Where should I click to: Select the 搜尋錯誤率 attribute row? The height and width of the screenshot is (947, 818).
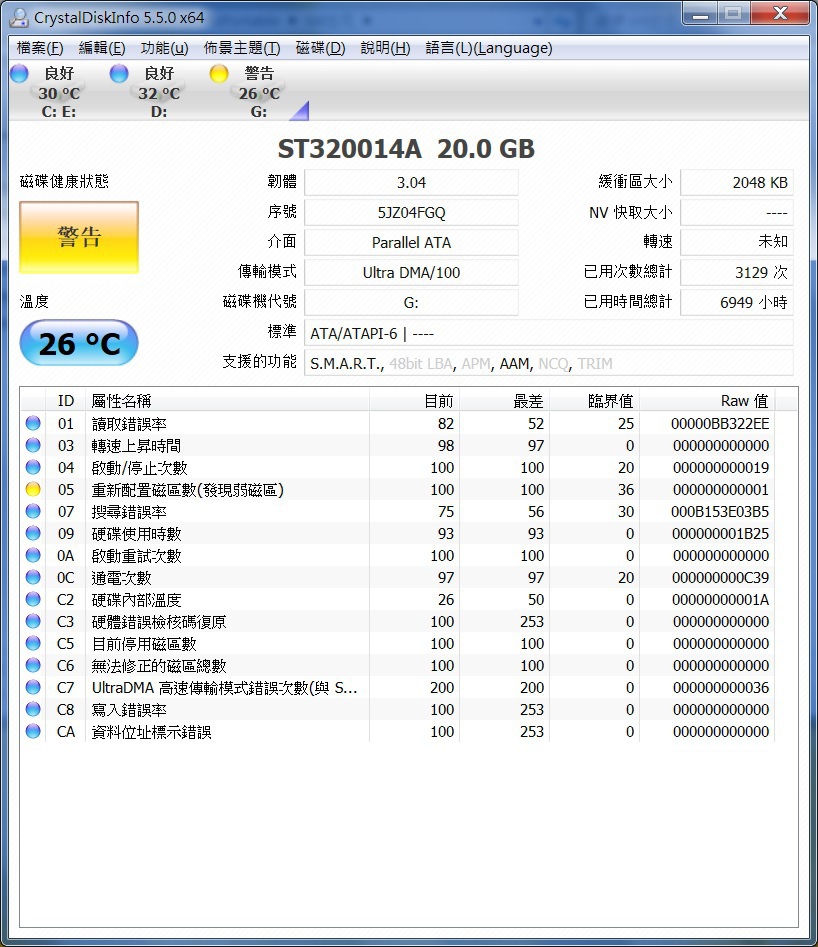coord(398,512)
